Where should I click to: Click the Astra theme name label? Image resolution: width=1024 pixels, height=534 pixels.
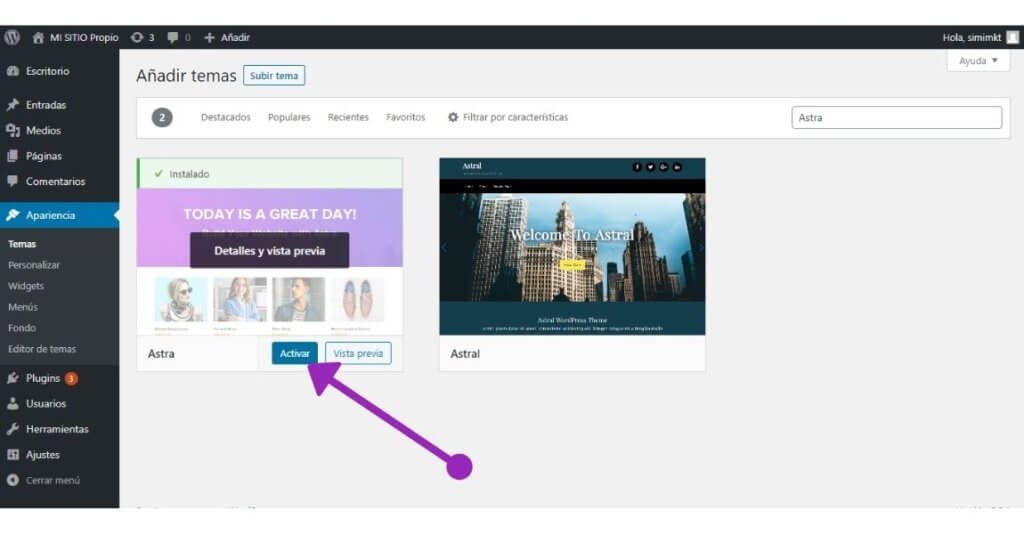pos(161,353)
